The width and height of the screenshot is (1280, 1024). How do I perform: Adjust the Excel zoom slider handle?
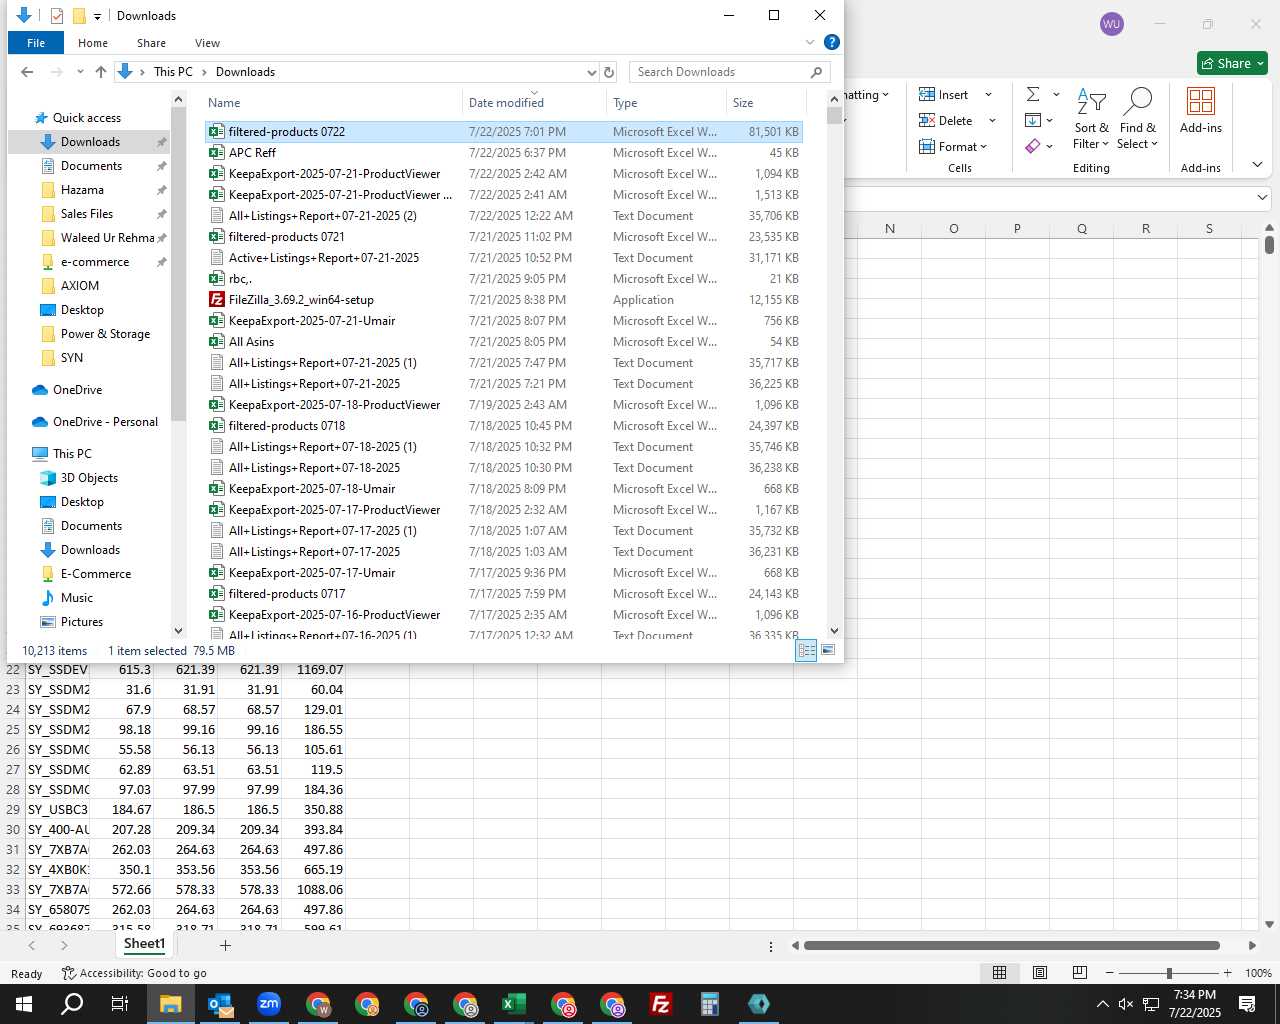click(1168, 973)
